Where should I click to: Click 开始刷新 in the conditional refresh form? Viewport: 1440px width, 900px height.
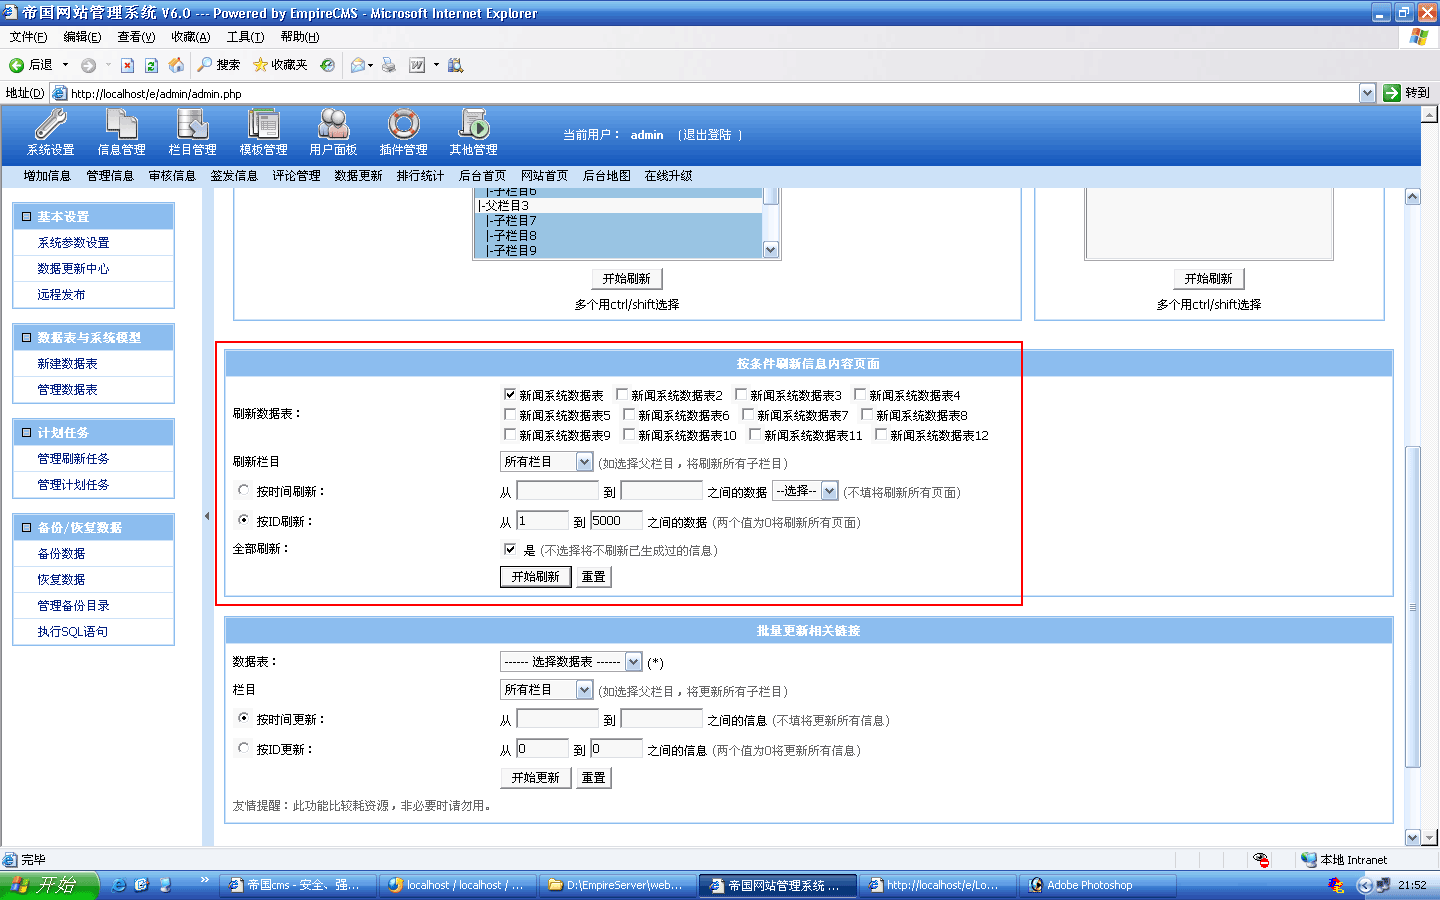pos(535,577)
